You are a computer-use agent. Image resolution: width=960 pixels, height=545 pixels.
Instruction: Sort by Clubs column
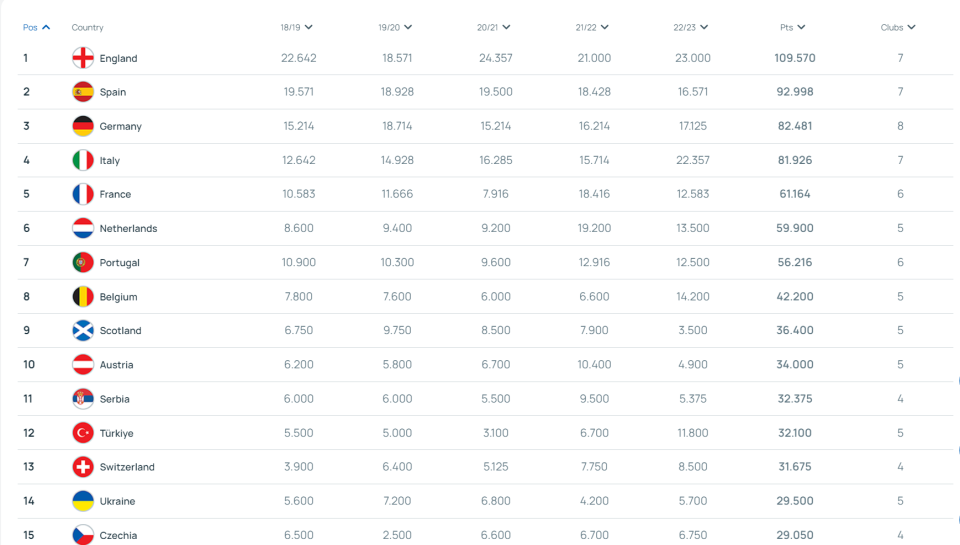pyautogui.click(x=898, y=27)
